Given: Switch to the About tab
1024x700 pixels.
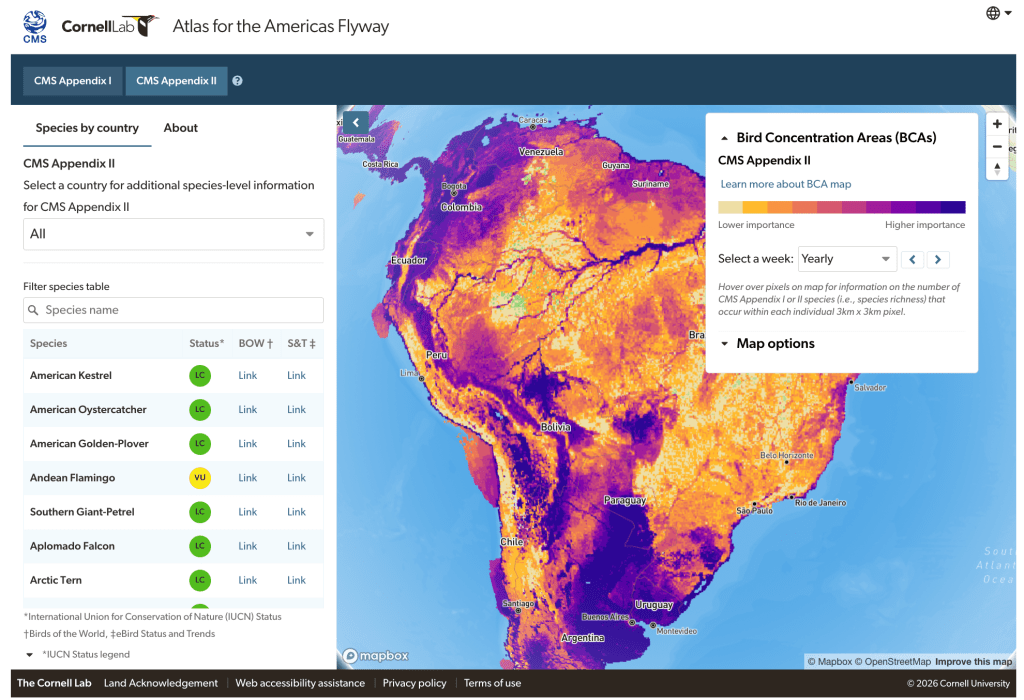Looking at the screenshot, I should tap(181, 128).
